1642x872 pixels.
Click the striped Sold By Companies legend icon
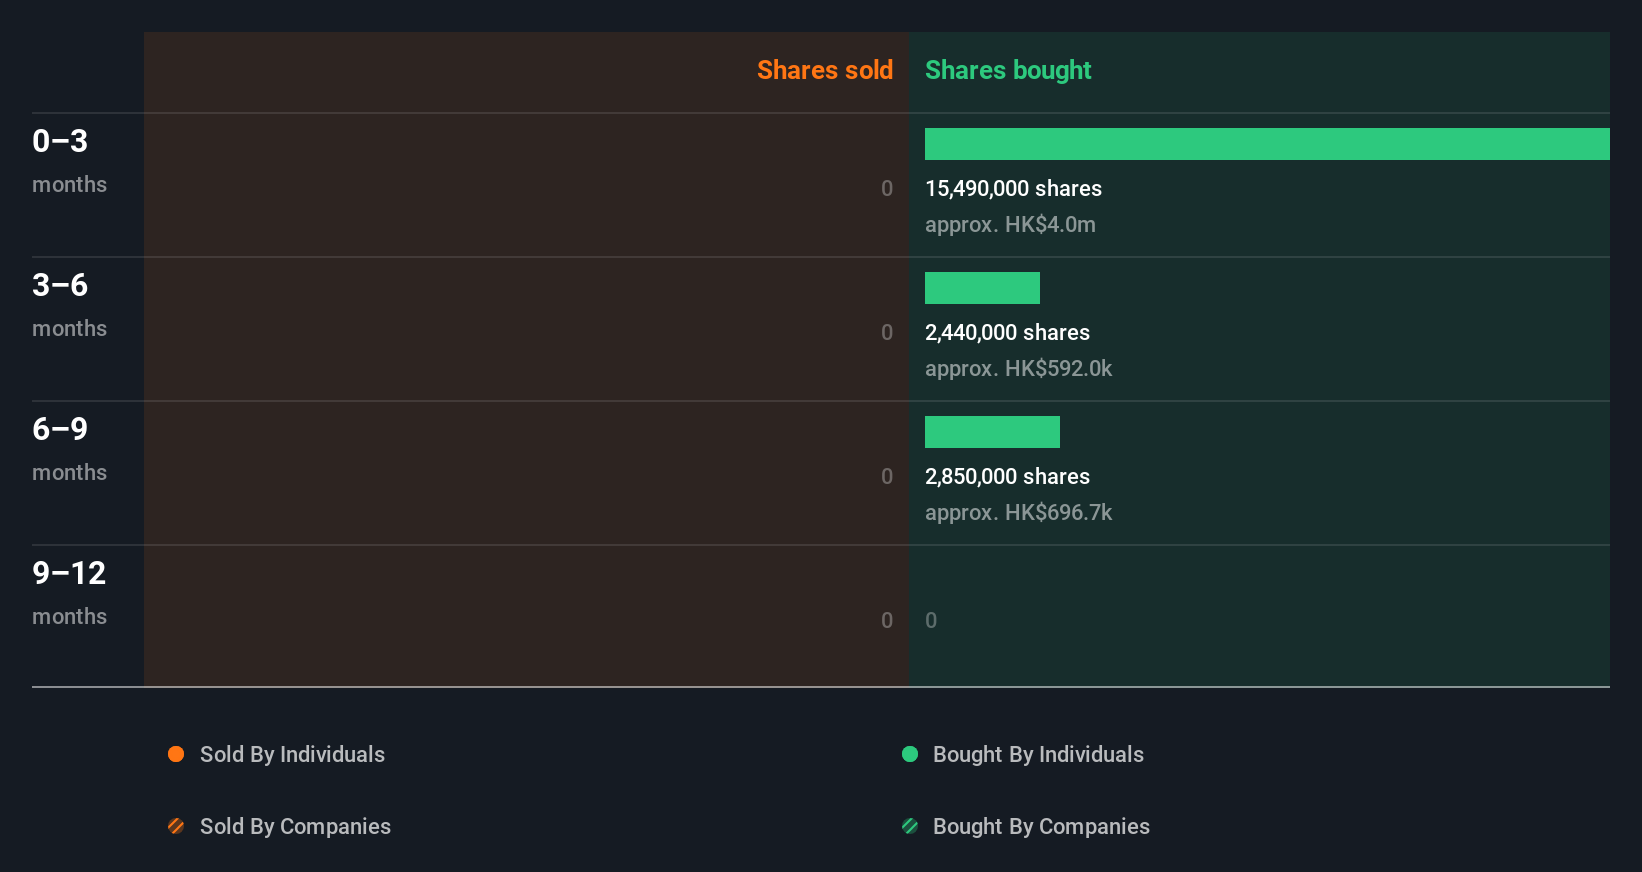(176, 826)
